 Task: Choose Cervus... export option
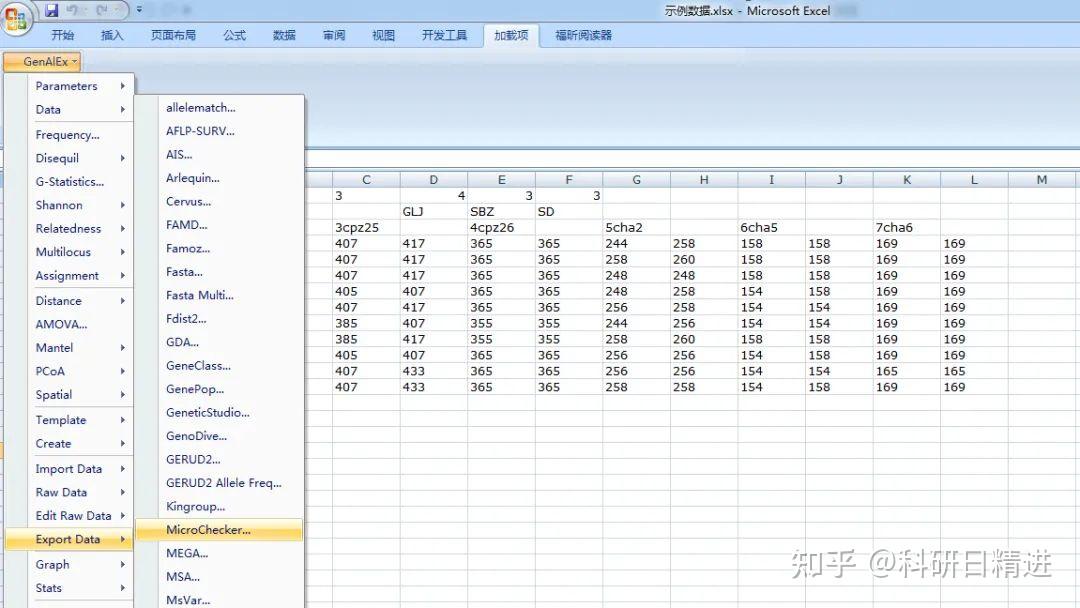[219, 201]
